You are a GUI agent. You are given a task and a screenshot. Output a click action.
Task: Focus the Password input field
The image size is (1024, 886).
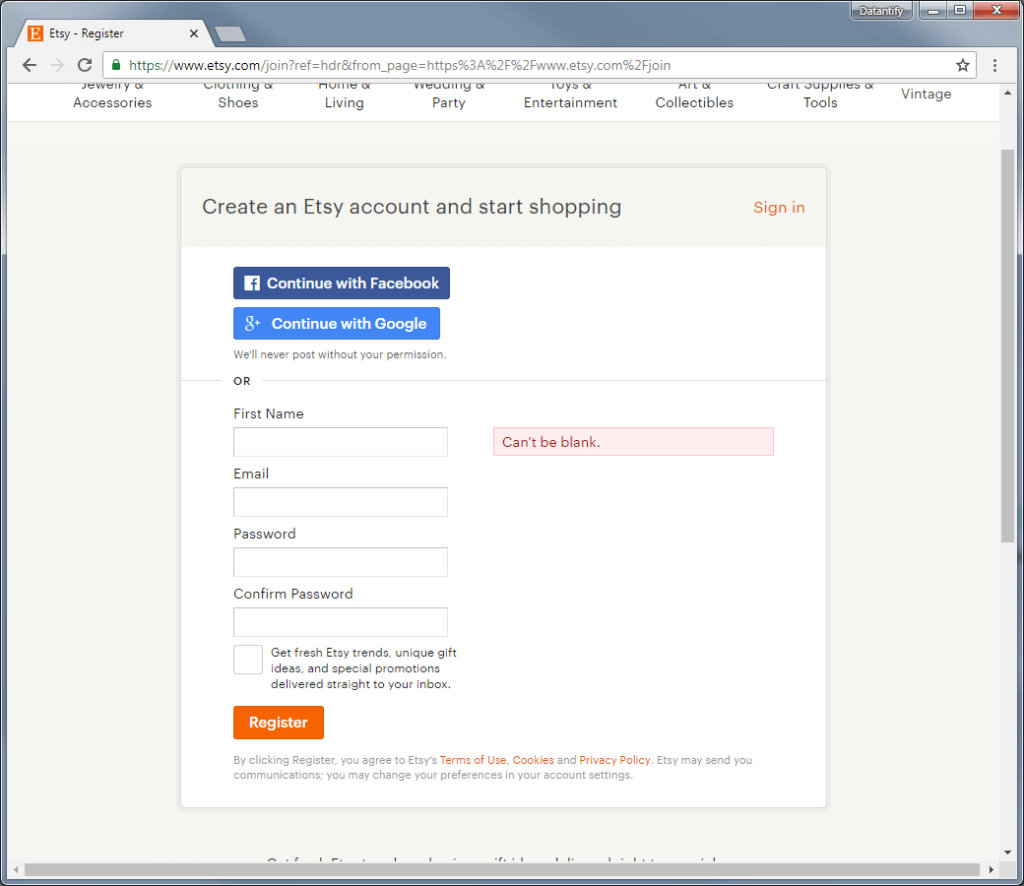(x=340, y=562)
